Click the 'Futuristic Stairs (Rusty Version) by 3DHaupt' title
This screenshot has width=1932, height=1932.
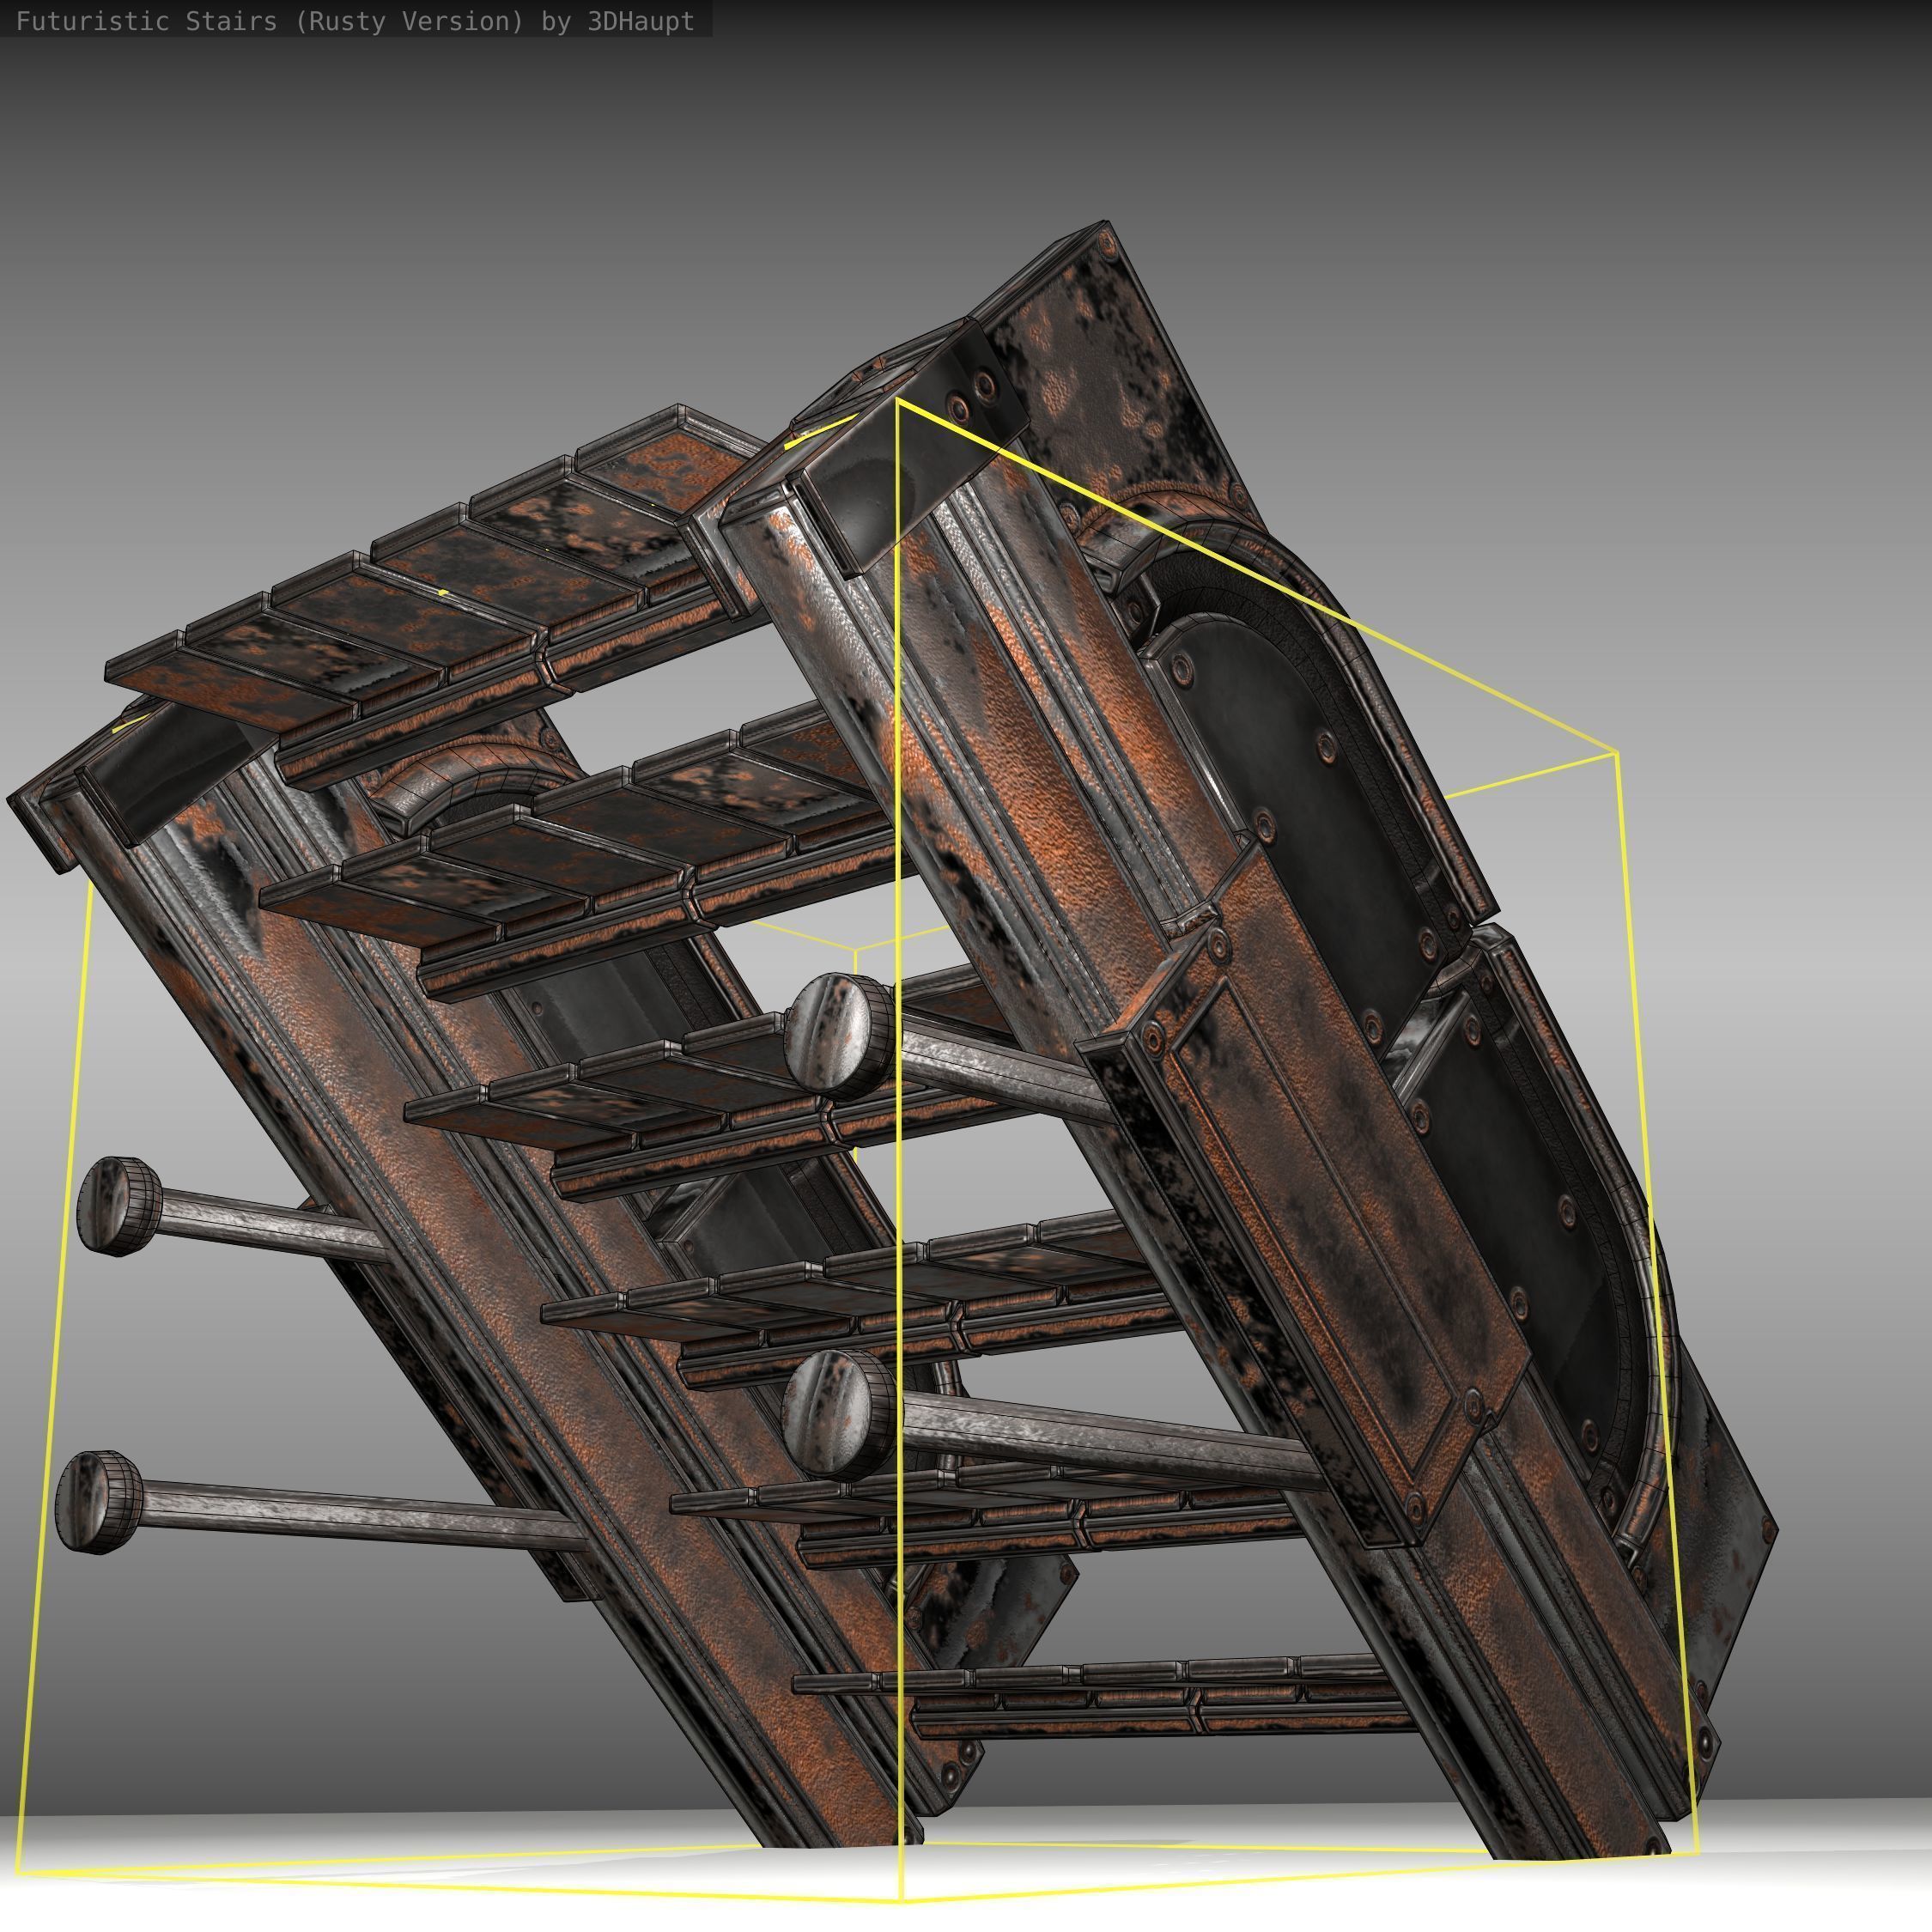(x=355, y=21)
